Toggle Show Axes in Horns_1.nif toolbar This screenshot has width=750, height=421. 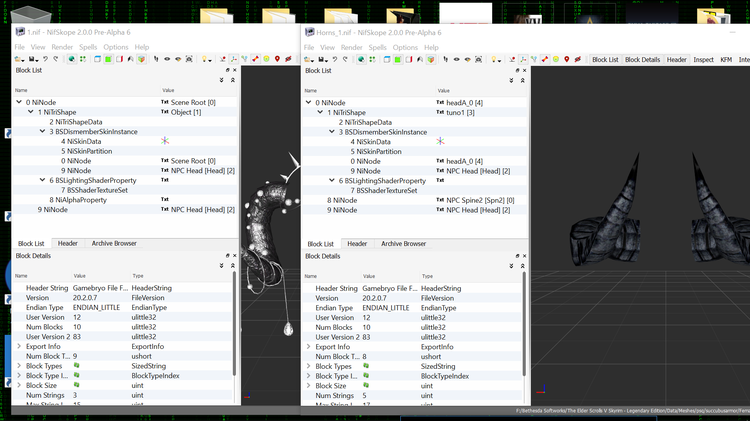coord(523,59)
